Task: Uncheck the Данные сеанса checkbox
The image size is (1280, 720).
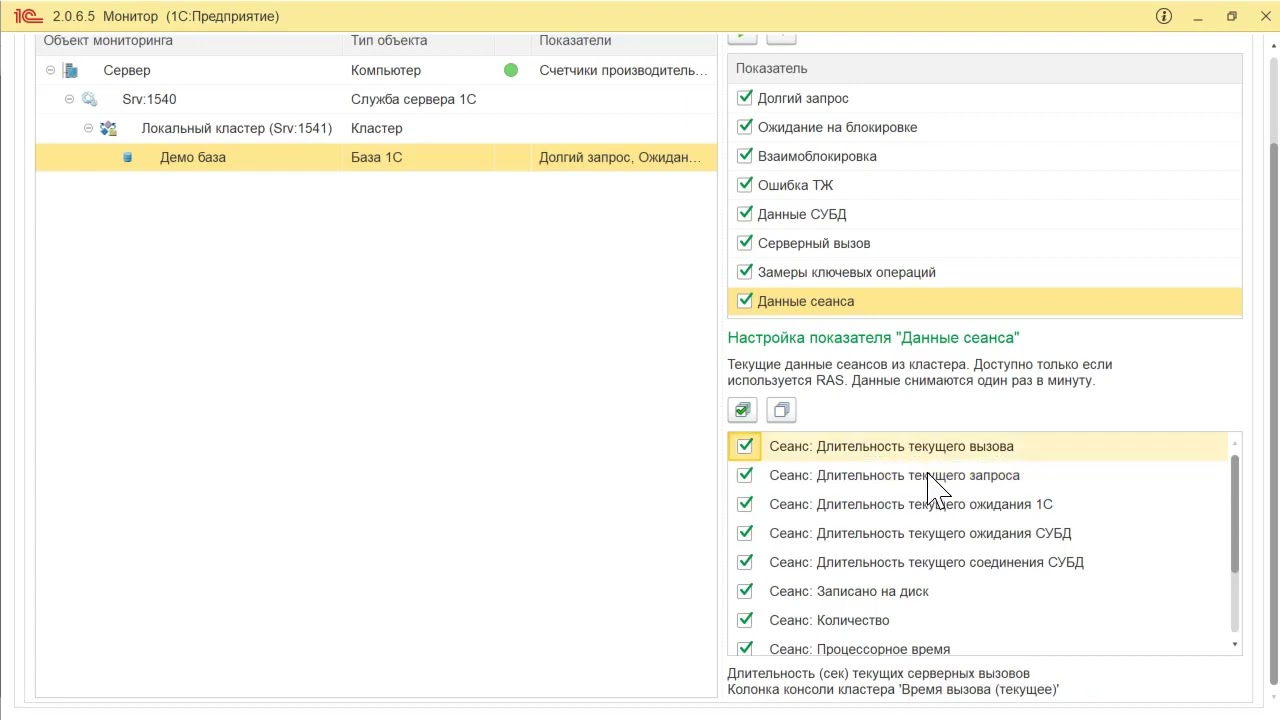Action: point(744,301)
